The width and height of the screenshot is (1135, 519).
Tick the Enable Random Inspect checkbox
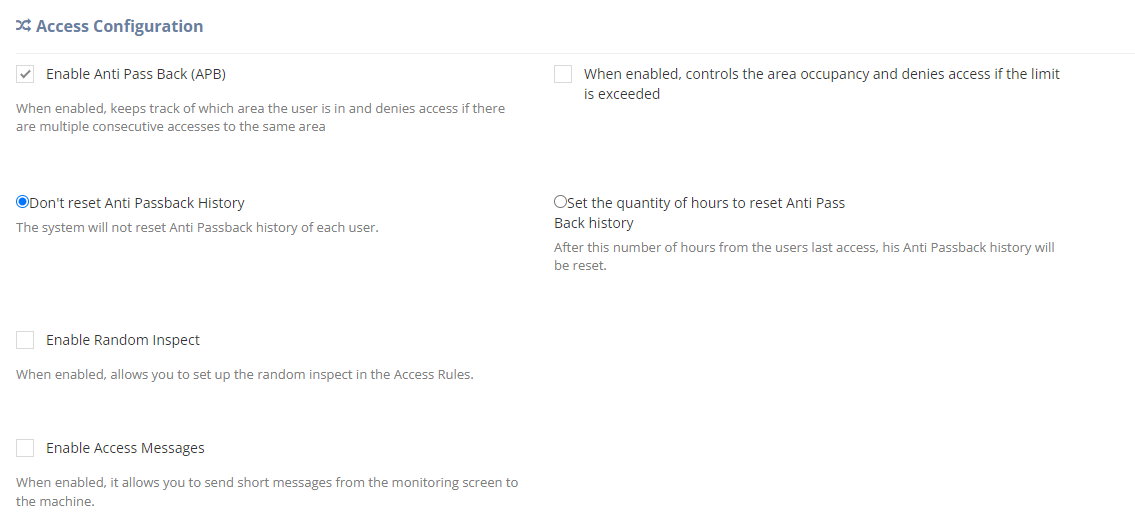(x=25, y=339)
